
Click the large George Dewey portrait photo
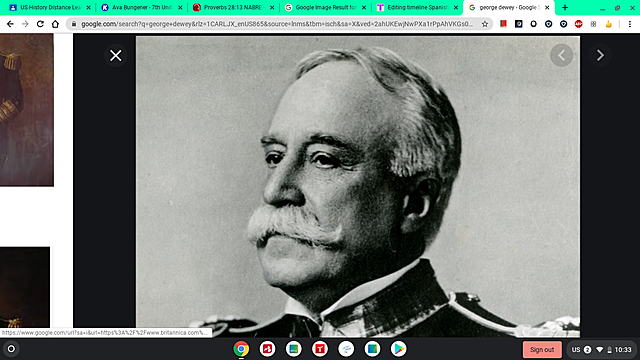[358, 187]
